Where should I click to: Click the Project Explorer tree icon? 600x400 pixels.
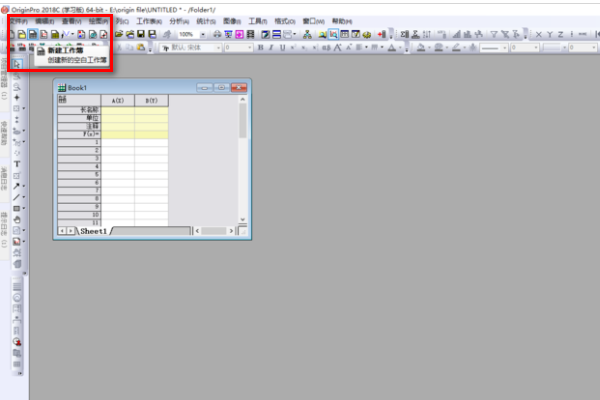coord(307,34)
